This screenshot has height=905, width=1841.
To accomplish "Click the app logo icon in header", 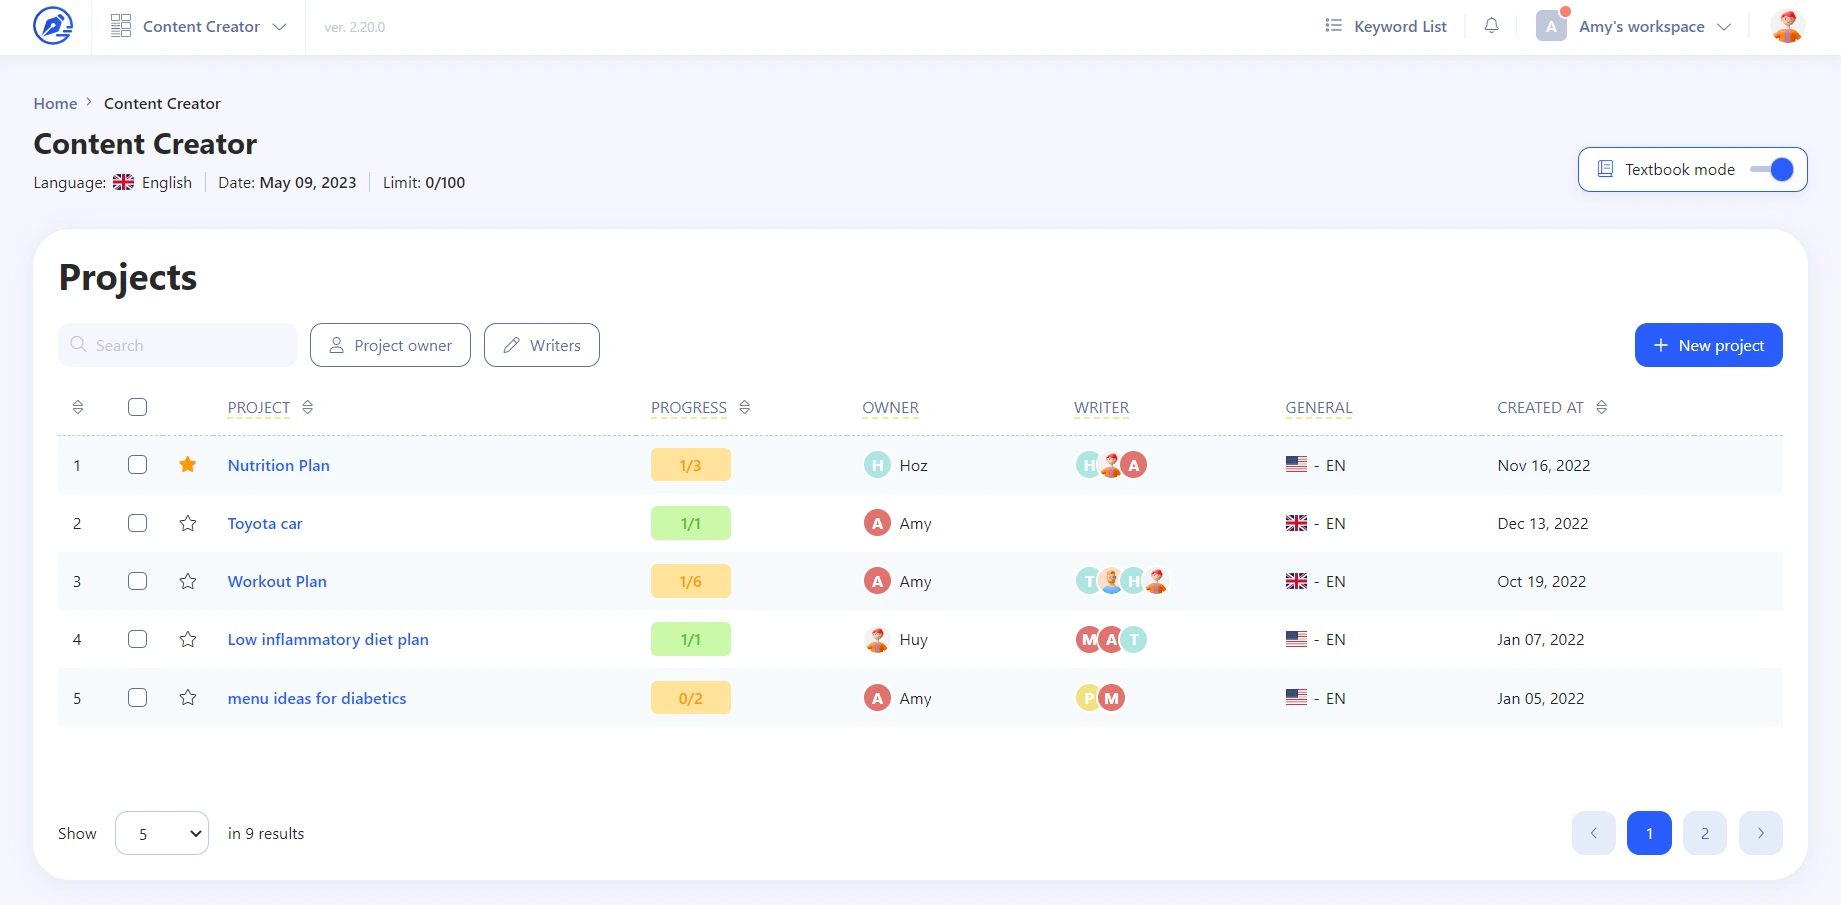I will pos(53,26).
